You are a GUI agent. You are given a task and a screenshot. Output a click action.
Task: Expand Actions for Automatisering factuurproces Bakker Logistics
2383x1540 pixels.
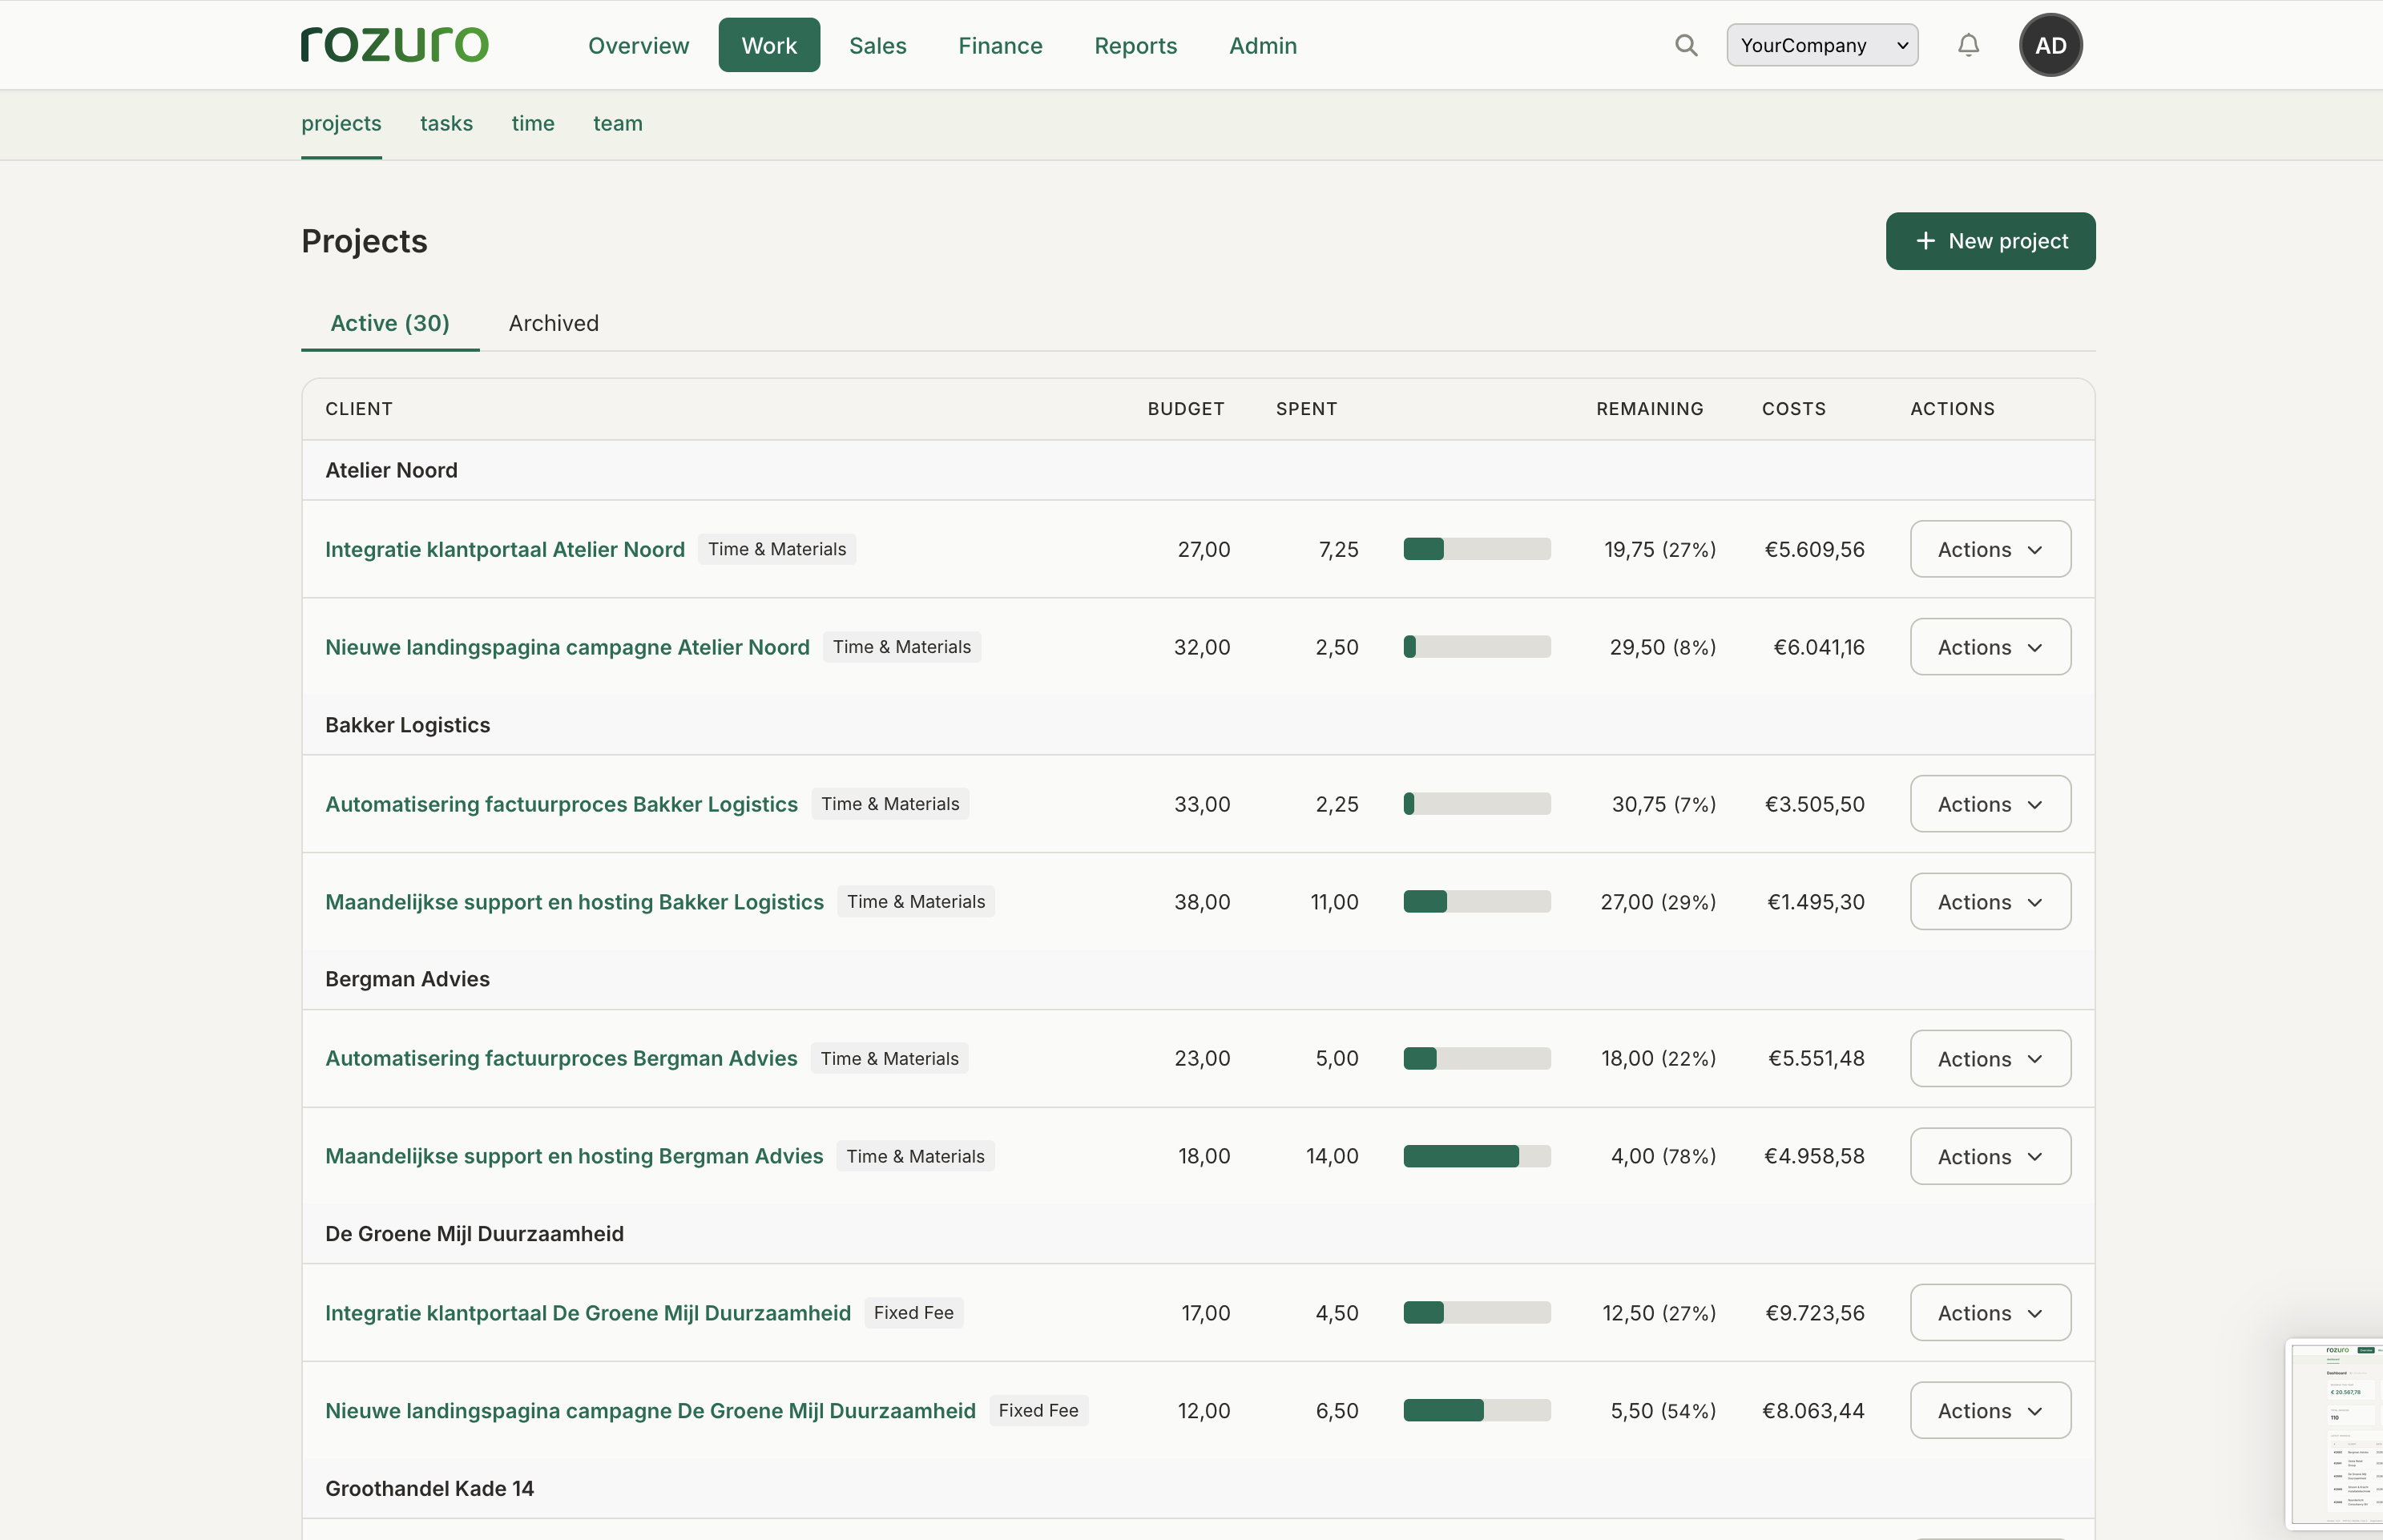[x=1990, y=804]
